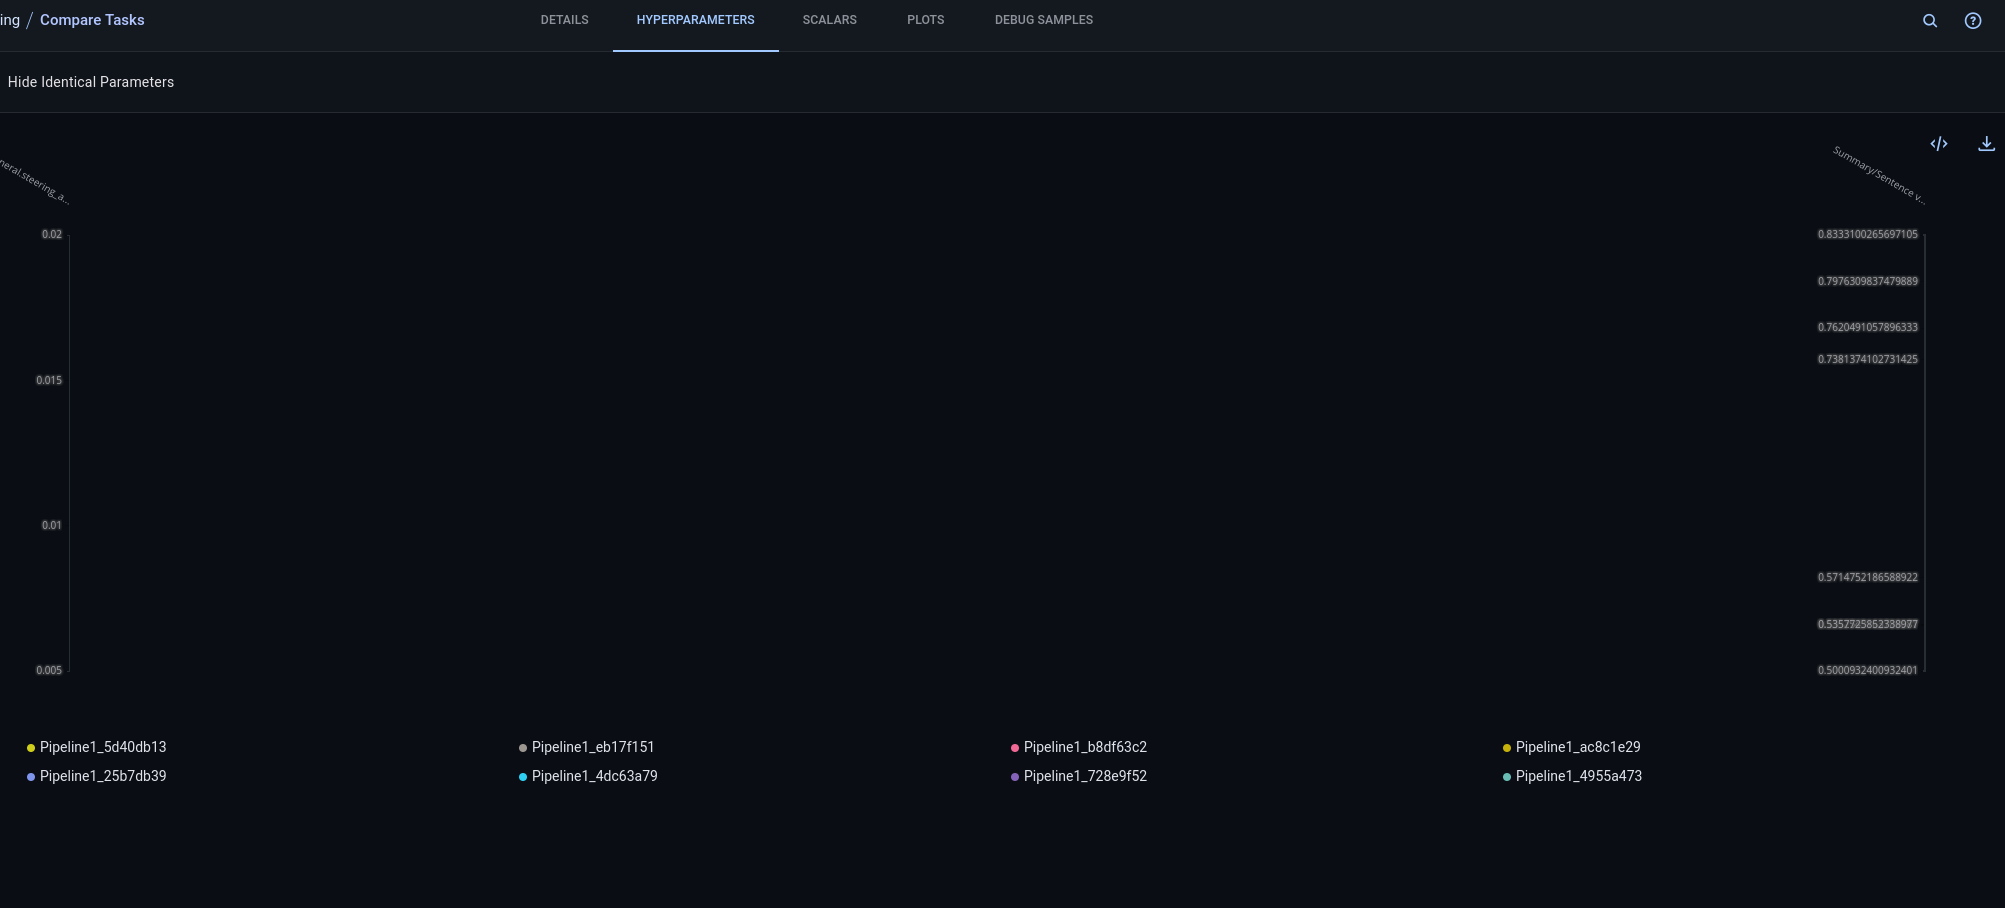This screenshot has width=2005, height=908.
Task: Switch to the Details tab
Action: pyautogui.click(x=564, y=20)
